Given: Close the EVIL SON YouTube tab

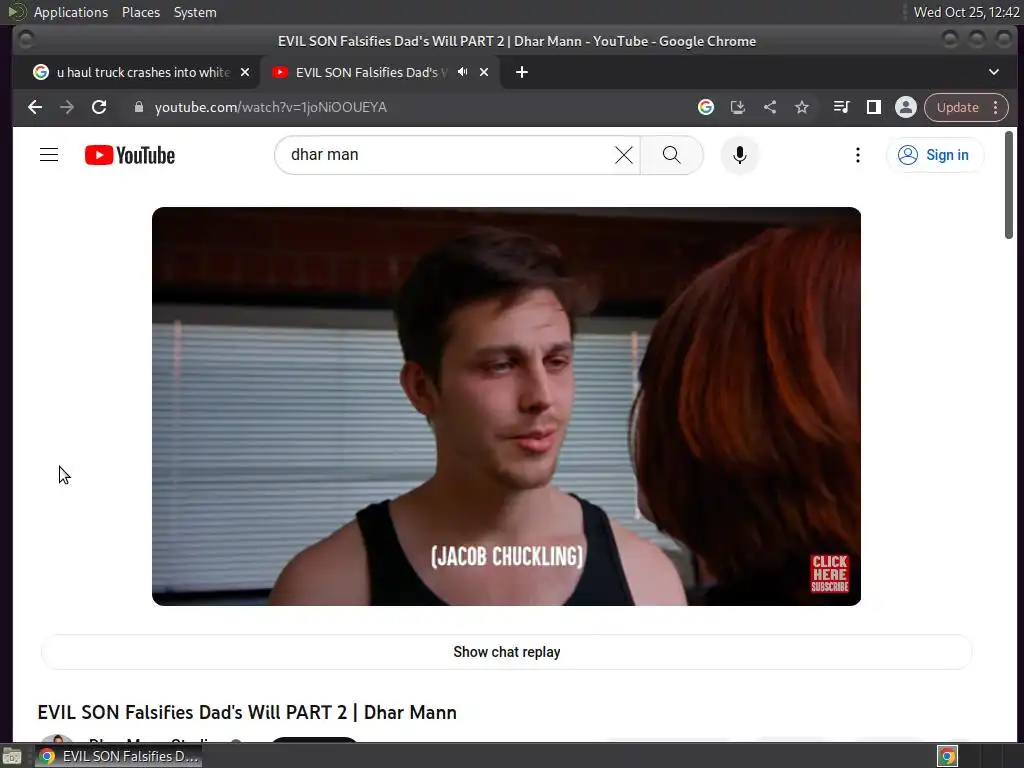Looking at the screenshot, I should (x=484, y=72).
